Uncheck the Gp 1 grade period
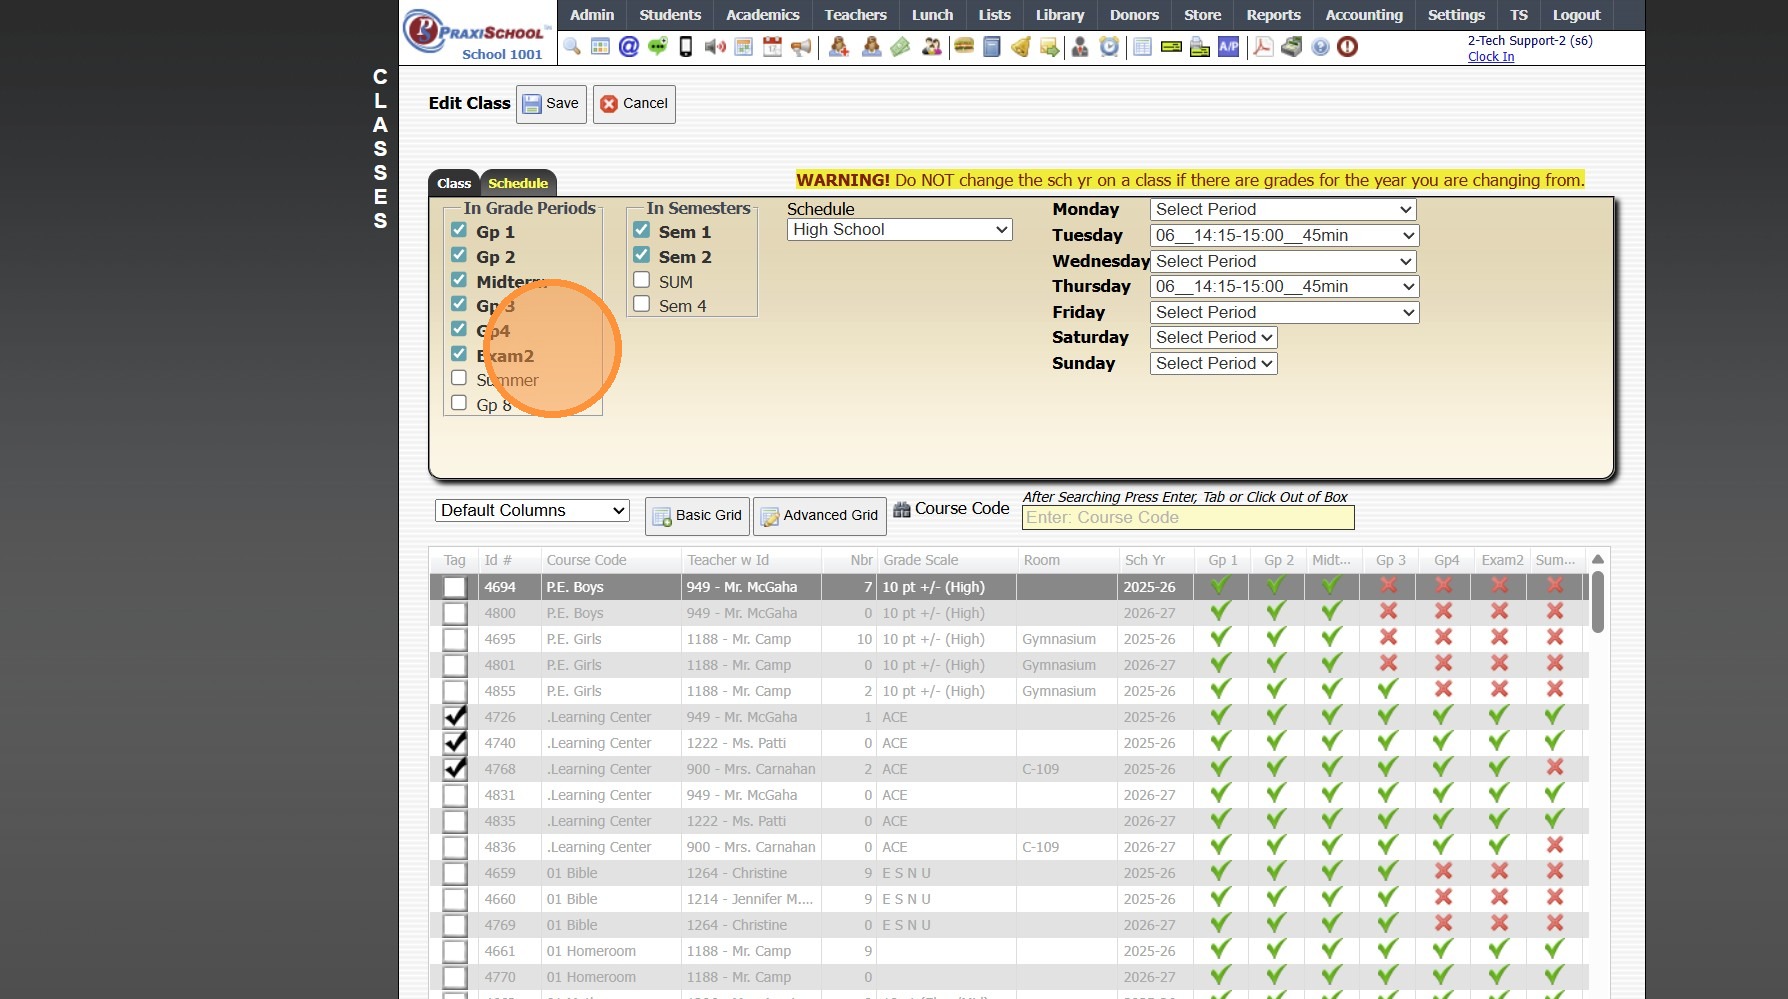The width and height of the screenshot is (1788, 999). click(459, 230)
